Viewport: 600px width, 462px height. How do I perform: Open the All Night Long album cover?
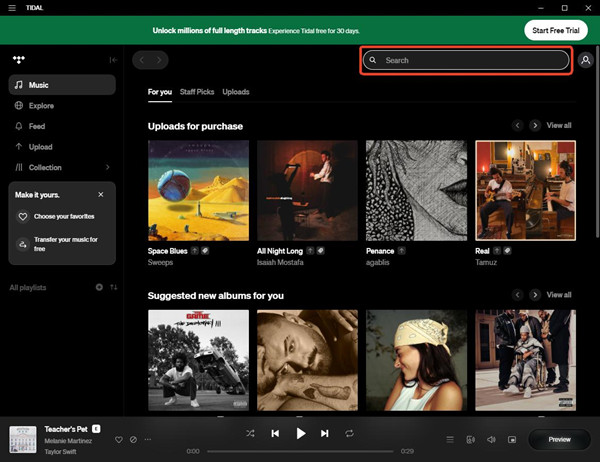click(x=307, y=191)
